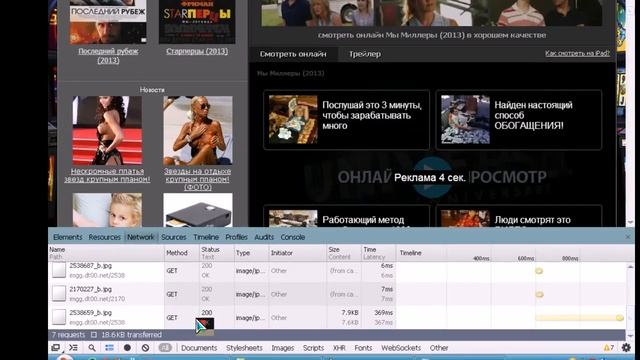
Task: Select request 2538659_b.jpg
Action: pos(90,313)
